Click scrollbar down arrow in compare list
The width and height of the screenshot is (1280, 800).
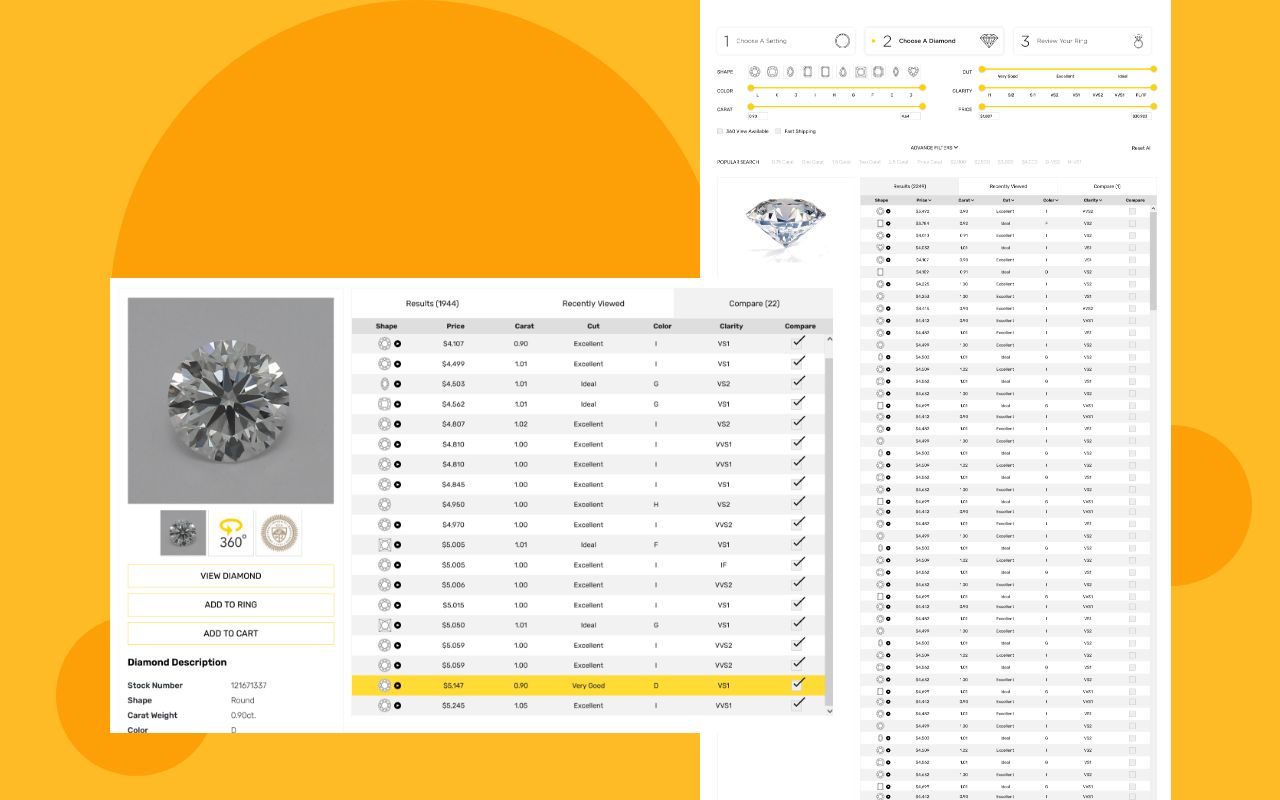point(829,711)
